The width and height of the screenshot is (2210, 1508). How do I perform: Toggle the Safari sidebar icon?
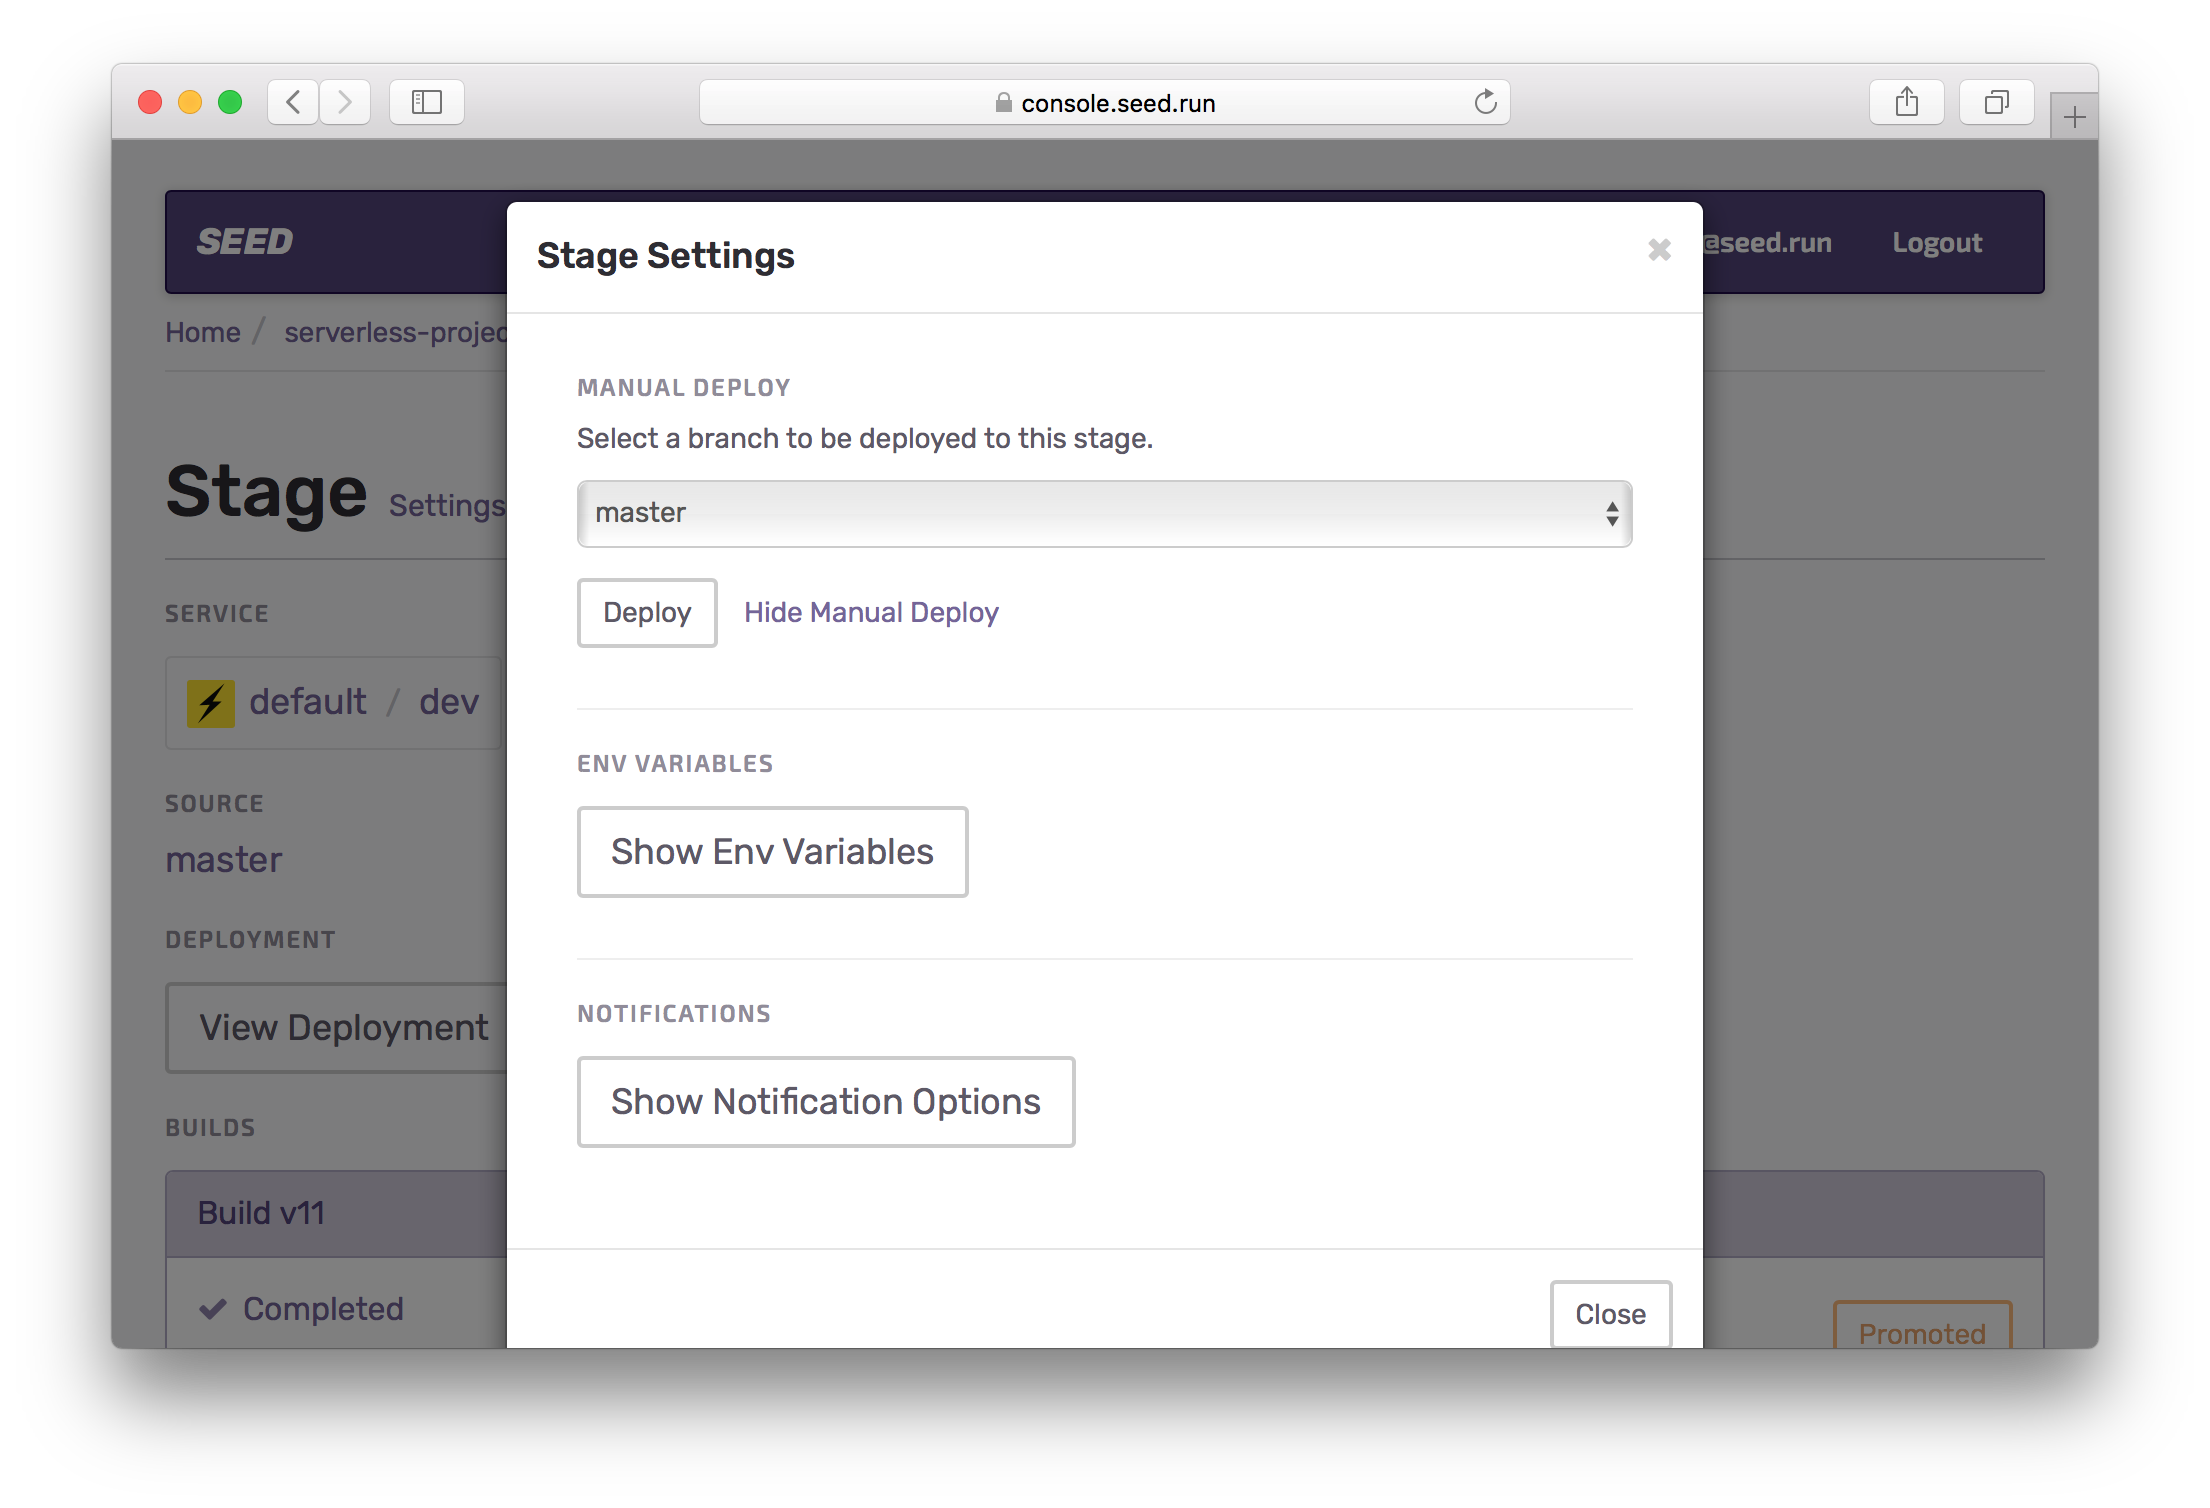pos(427,102)
